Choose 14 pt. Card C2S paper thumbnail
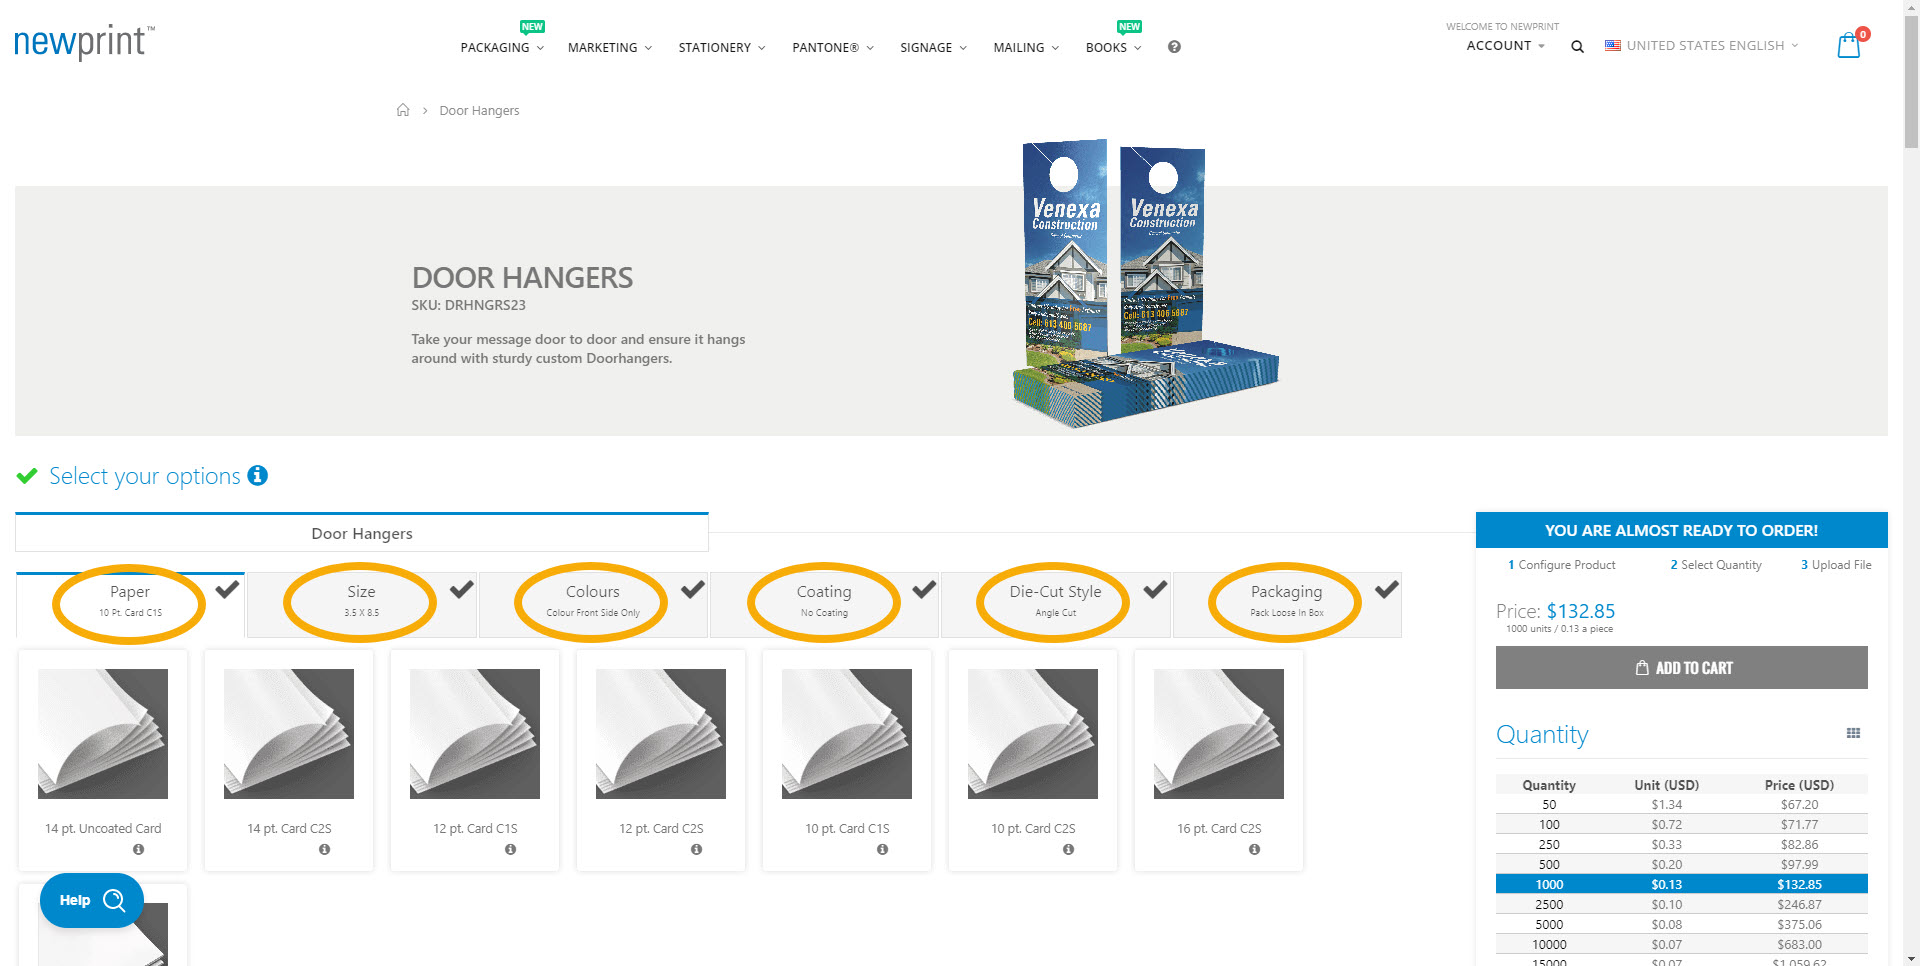Screen dimensions: 1920x966 point(289,734)
